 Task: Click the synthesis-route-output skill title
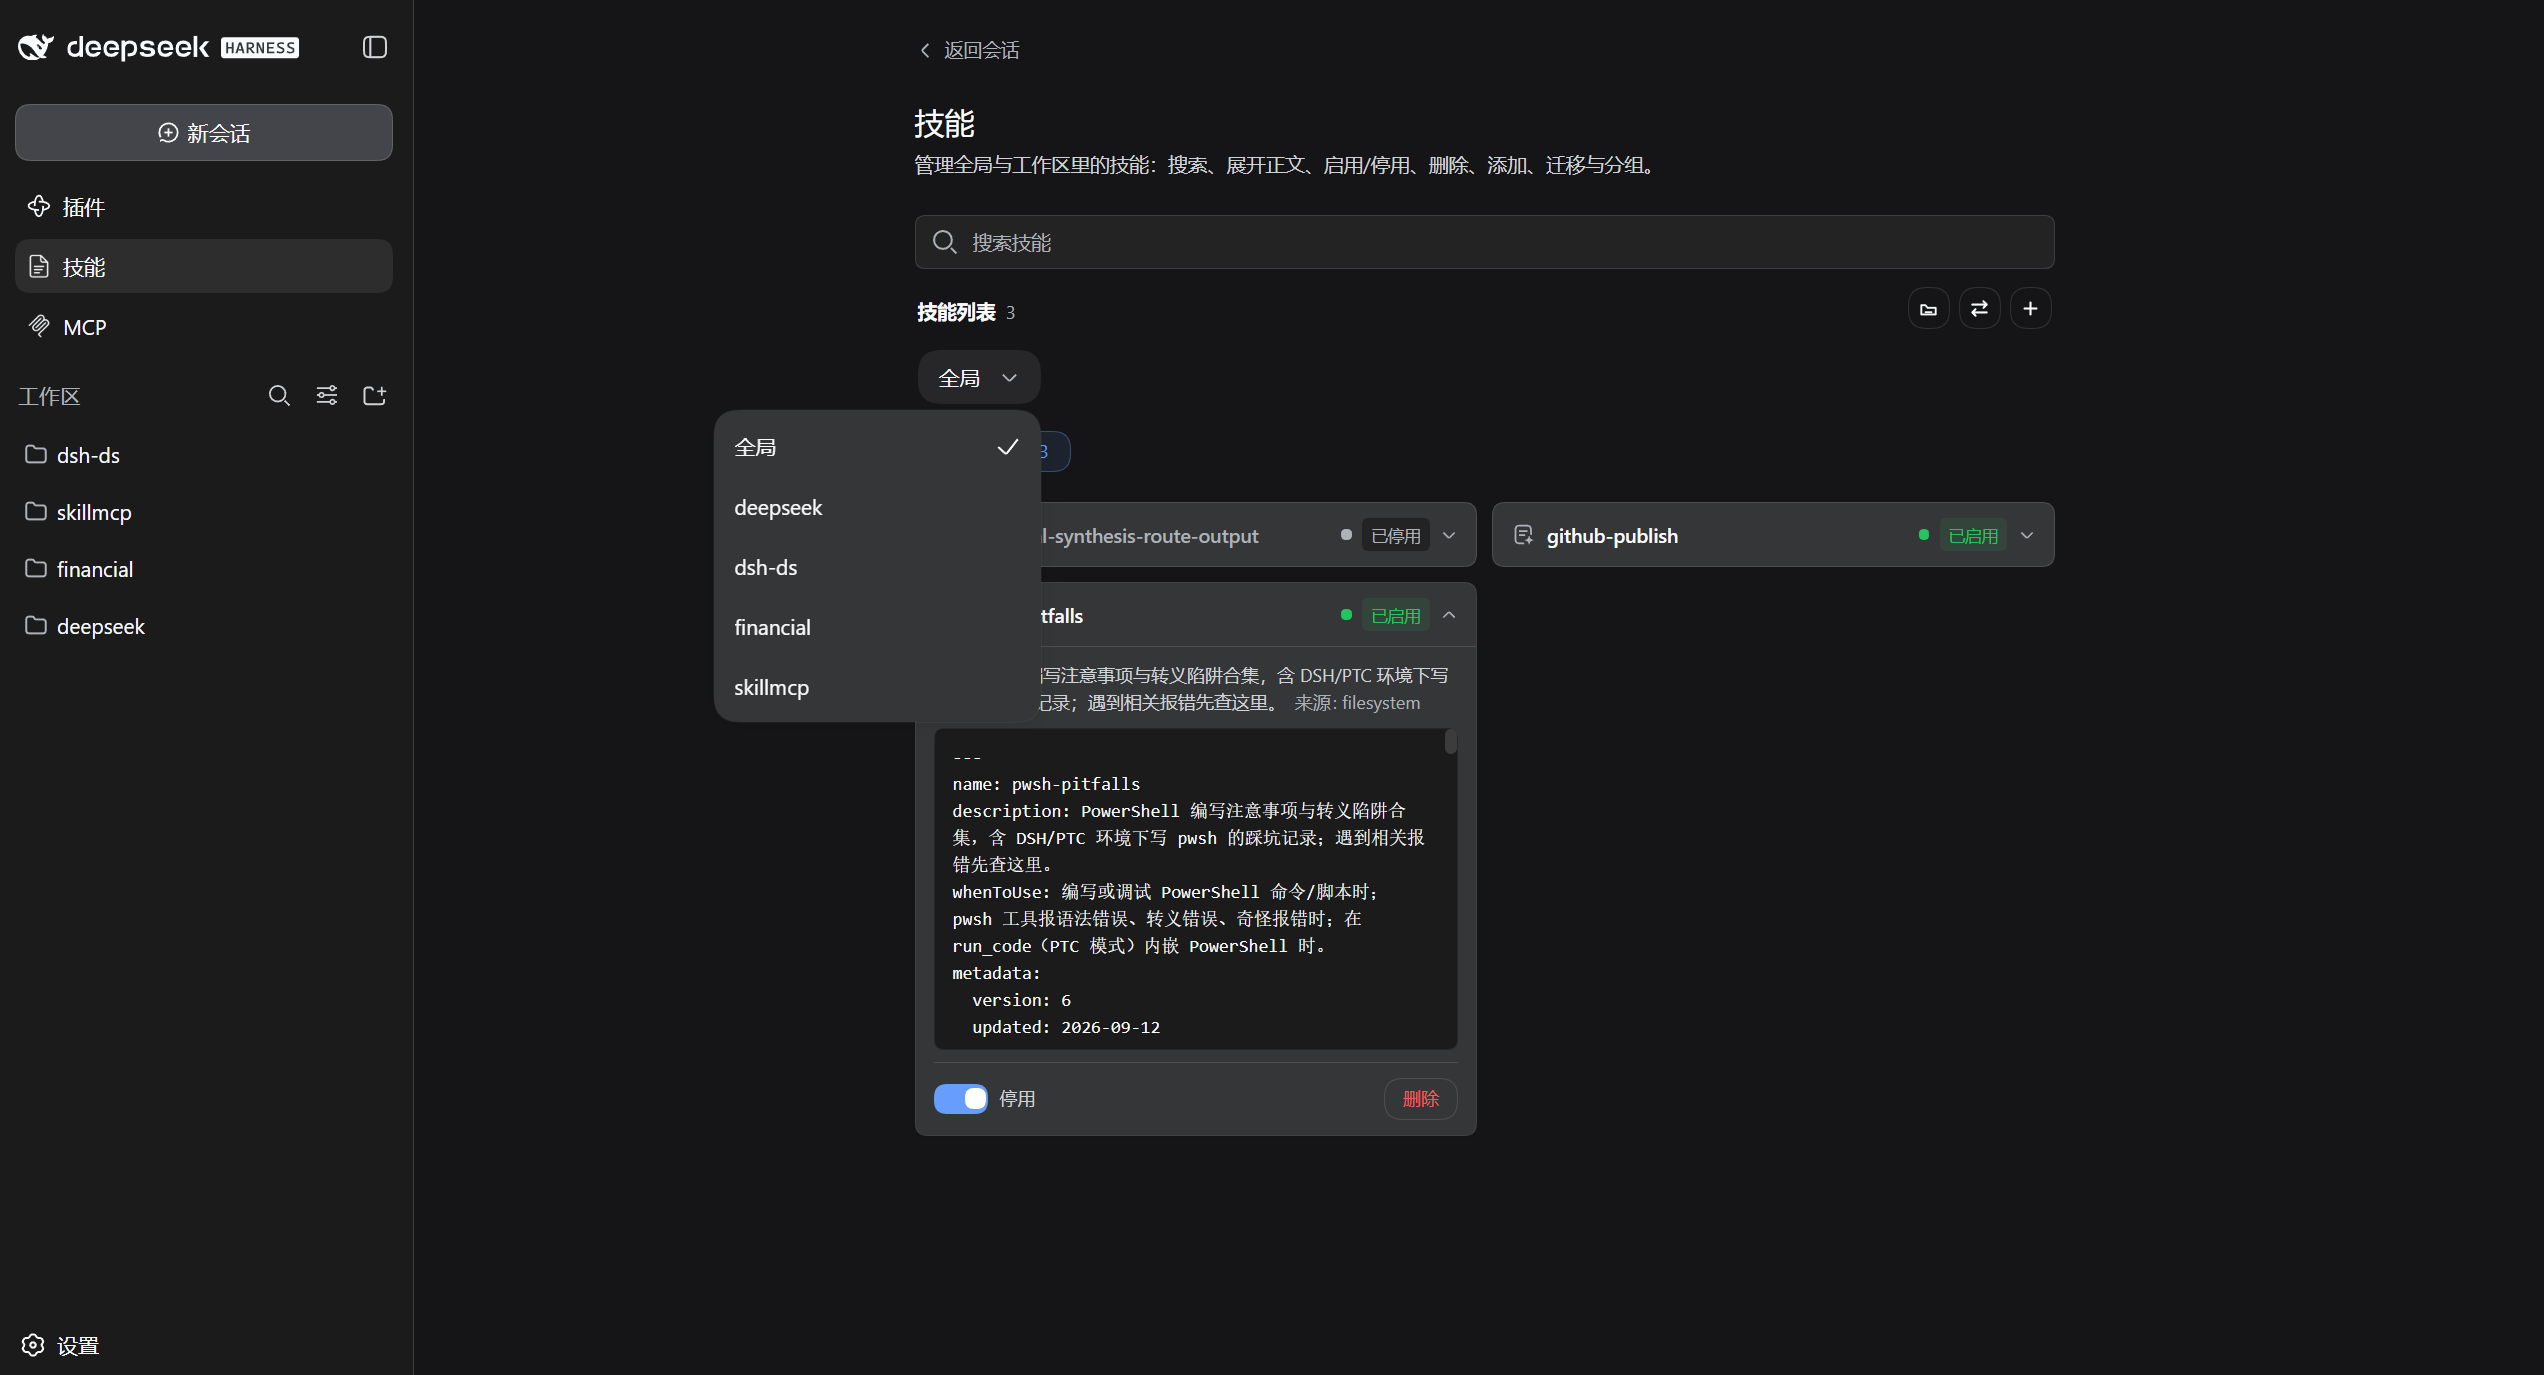click(x=1149, y=536)
